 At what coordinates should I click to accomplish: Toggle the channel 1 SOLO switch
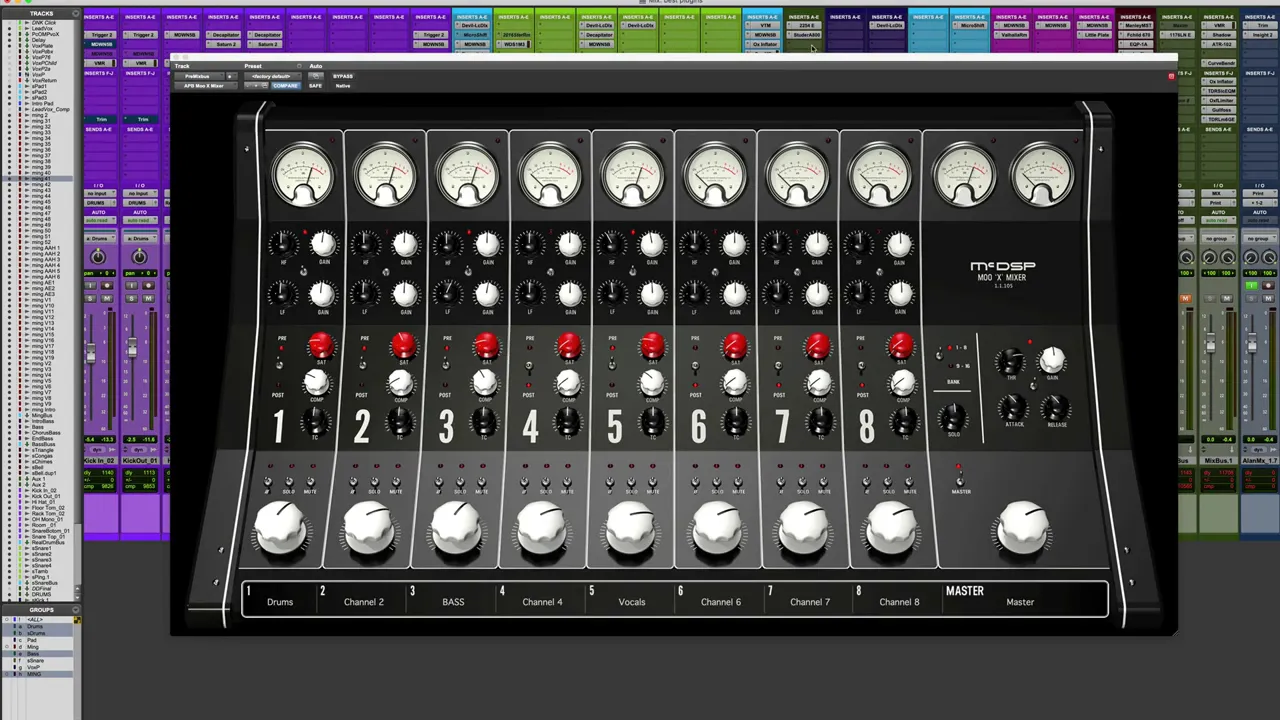tap(288, 483)
